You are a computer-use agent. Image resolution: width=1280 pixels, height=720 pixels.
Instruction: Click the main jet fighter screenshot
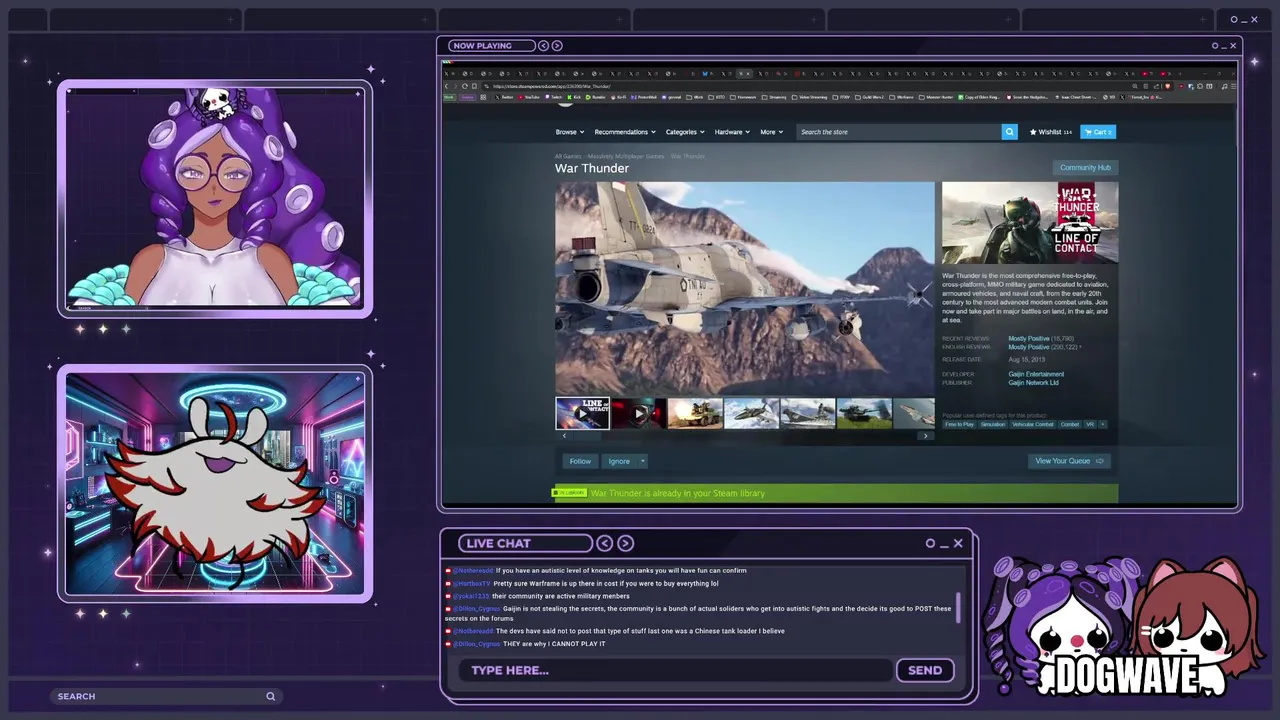click(x=745, y=288)
